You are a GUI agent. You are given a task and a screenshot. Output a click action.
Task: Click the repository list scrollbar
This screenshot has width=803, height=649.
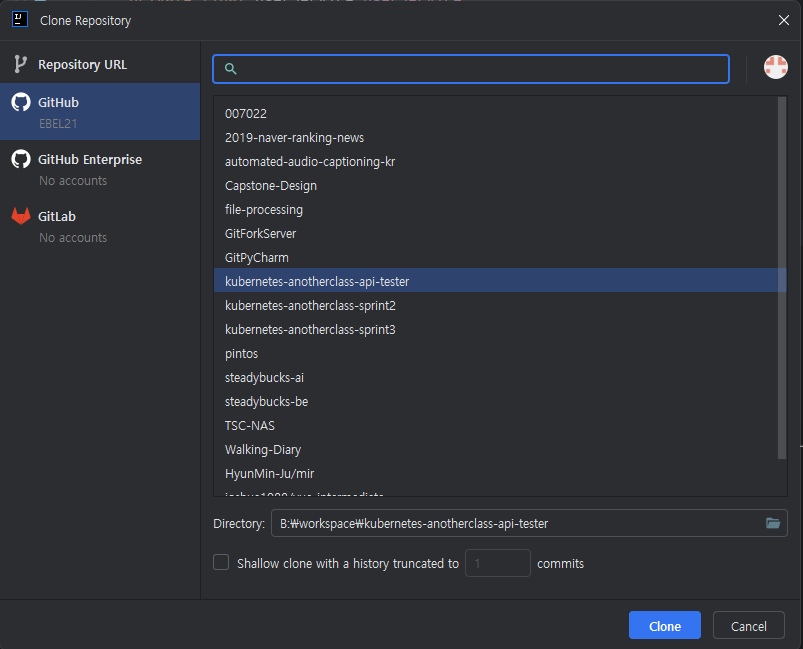781,278
